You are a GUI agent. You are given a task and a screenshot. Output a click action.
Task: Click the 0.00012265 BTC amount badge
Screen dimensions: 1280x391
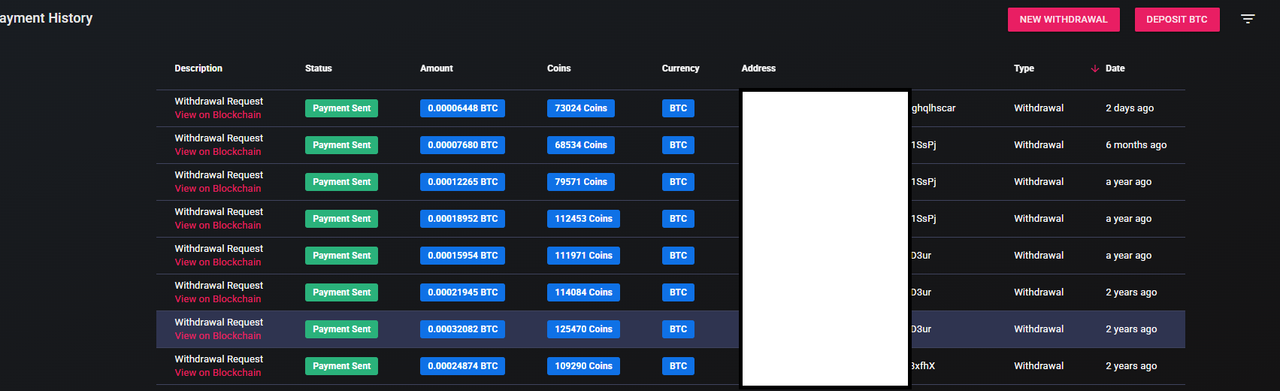[462, 182]
